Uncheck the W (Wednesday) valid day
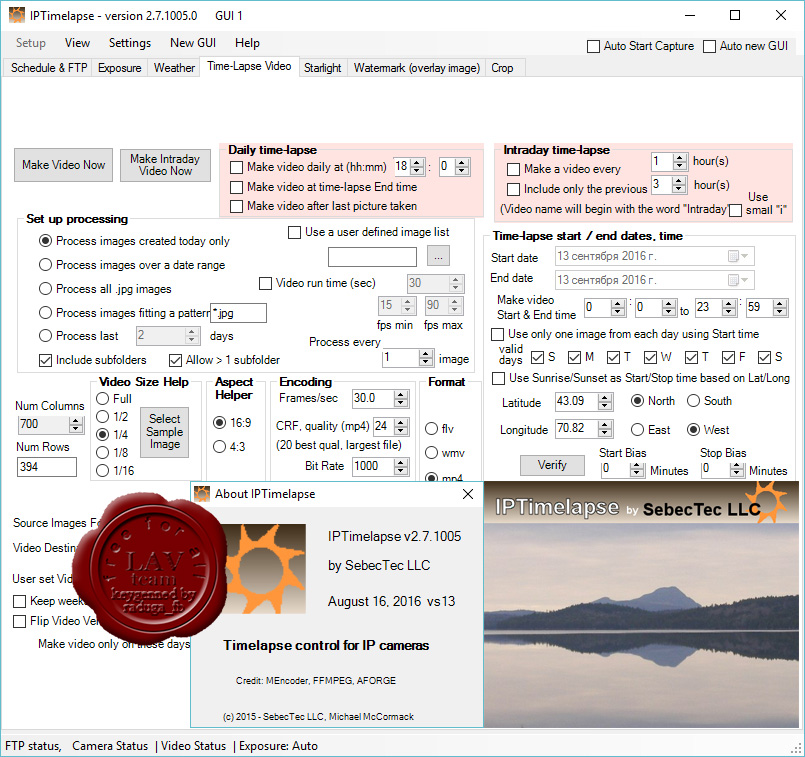This screenshot has height=757, width=805. click(x=650, y=357)
